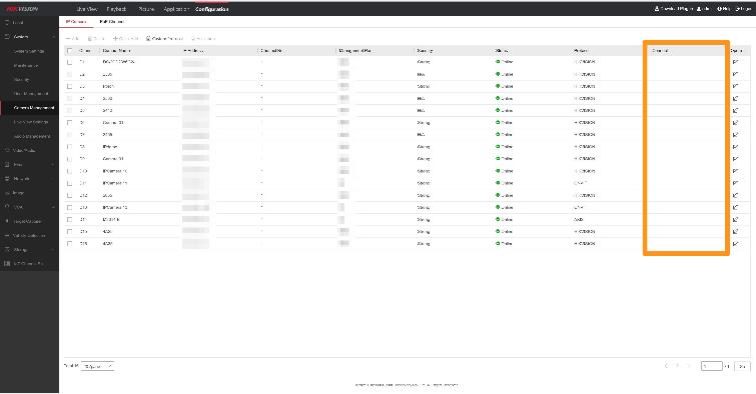Viewport: 756px width, 394px height.
Task: Edit the camera in channel D3 row
Action: pyautogui.click(x=735, y=86)
